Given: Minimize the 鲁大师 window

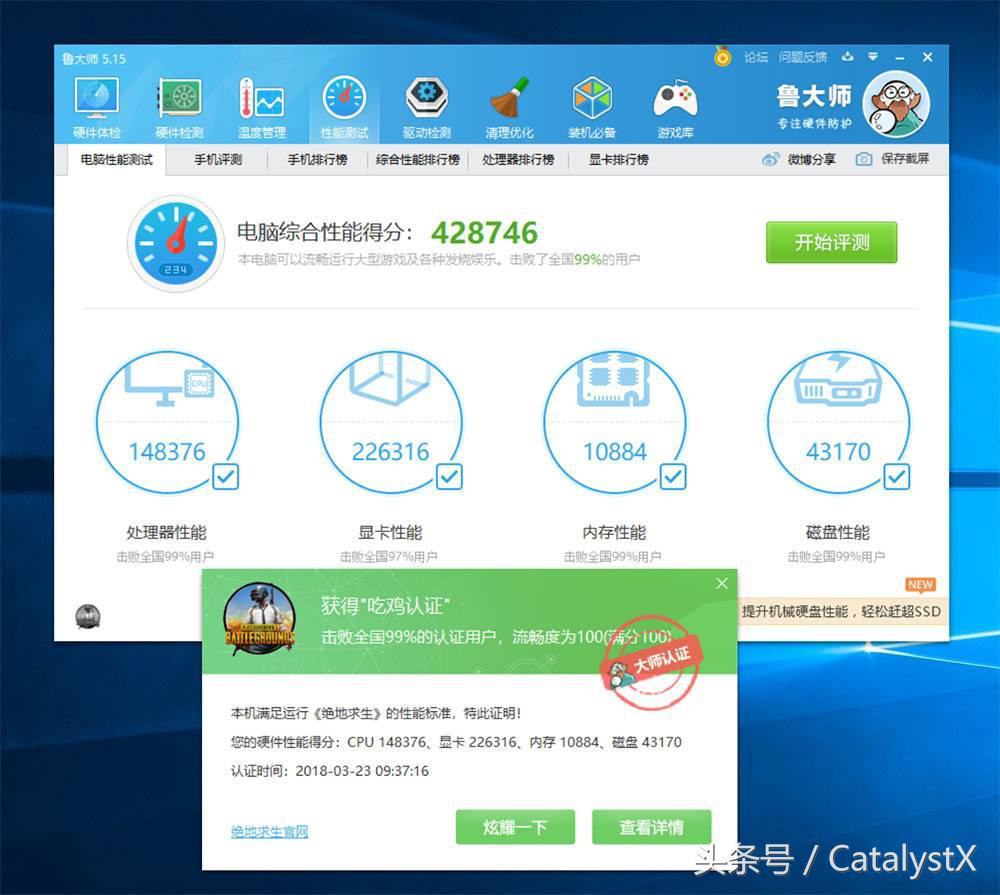Looking at the screenshot, I should click(900, 57).
